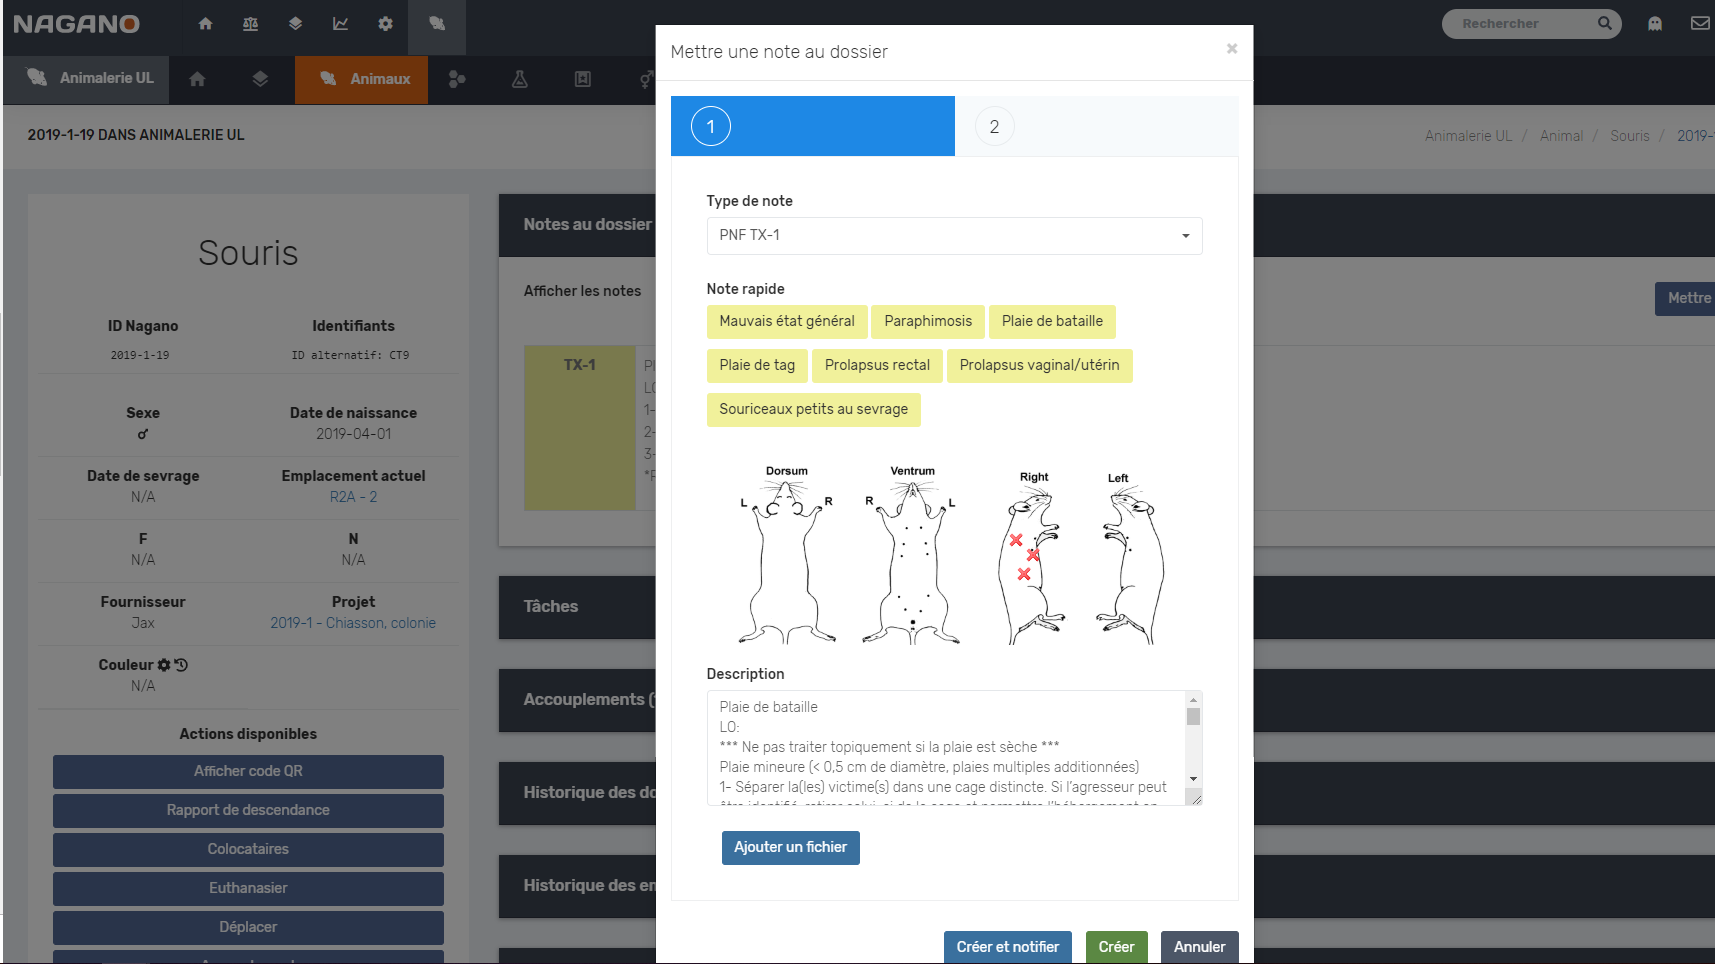Click the Colocataires button
Screen dimensions: 1715x964
click(x=248, y=849)
